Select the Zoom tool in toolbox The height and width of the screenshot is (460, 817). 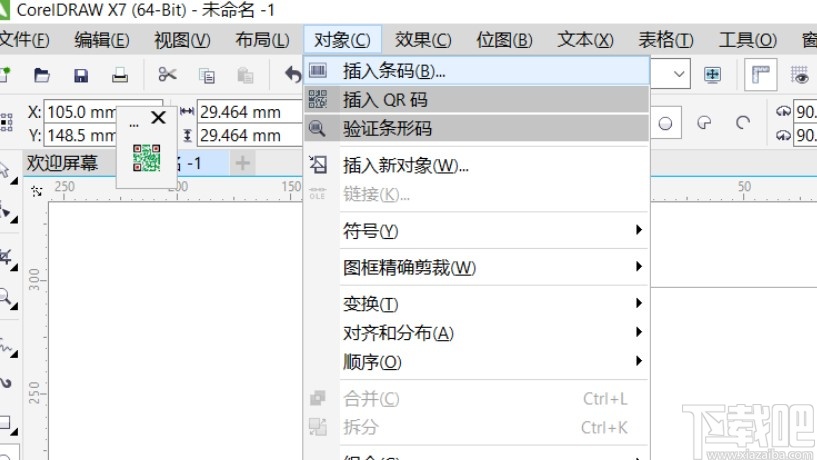click(x=7, y=299)
